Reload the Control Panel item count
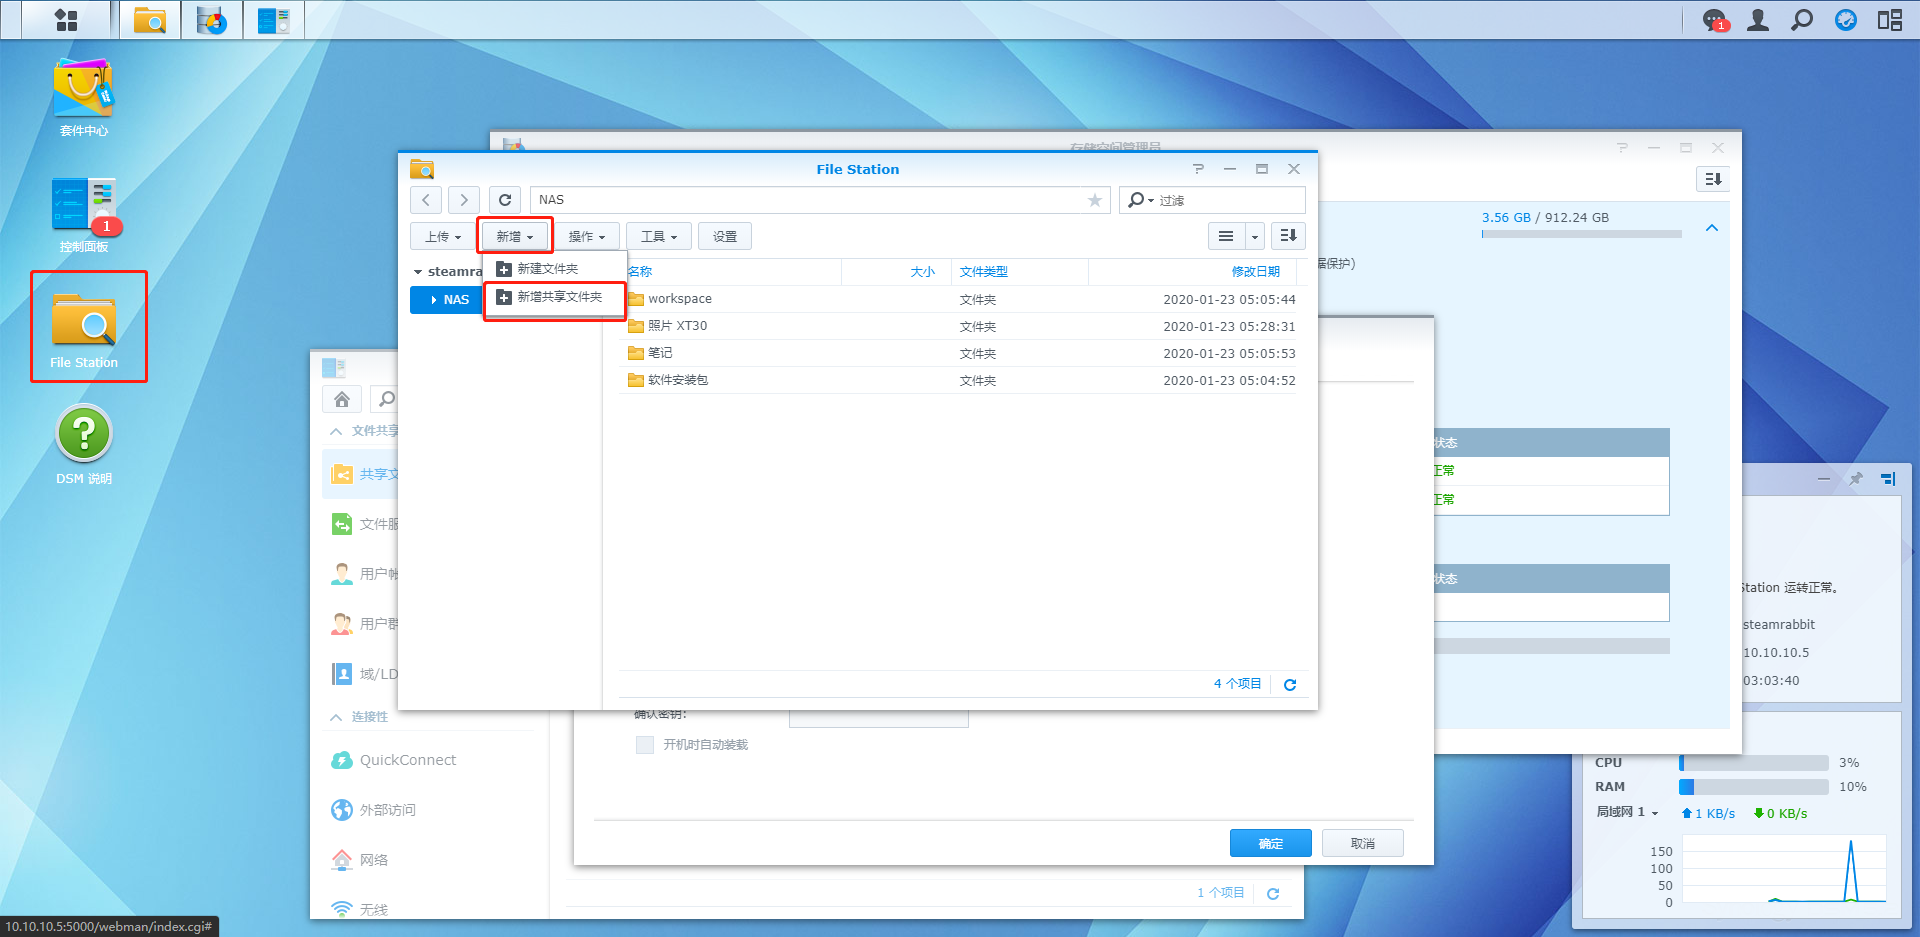 click(1273, 894)
